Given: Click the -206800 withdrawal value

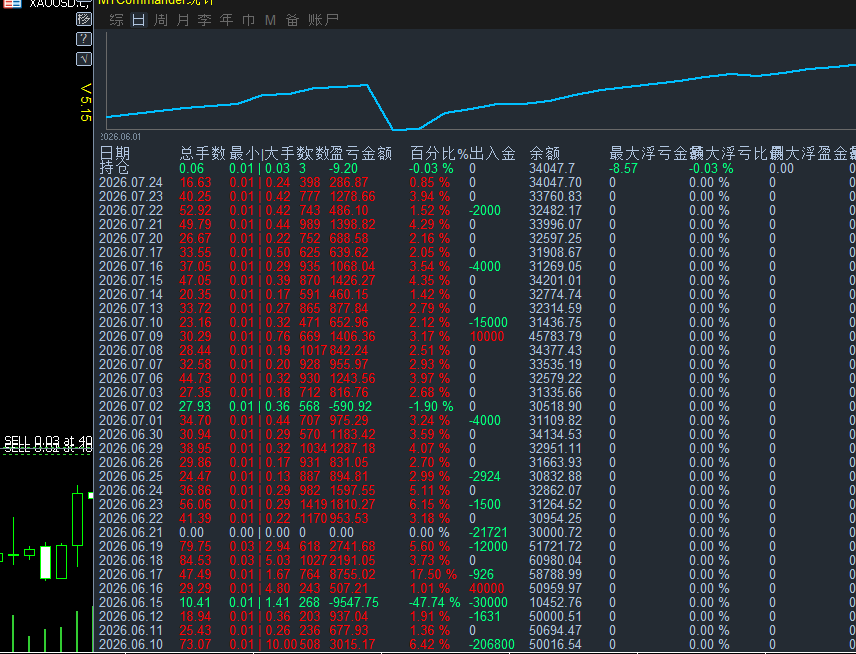Looking at the screenshot, I should tap(492, 645).
